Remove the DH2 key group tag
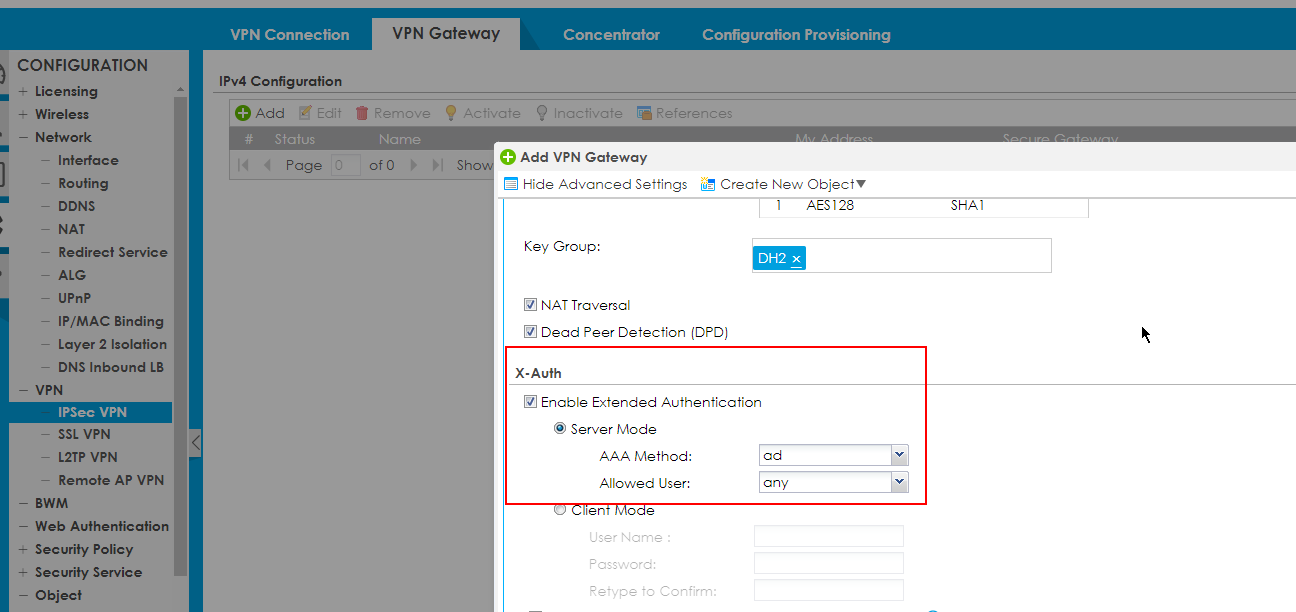This screenshot has height=612, width=1296. [796, 259]
